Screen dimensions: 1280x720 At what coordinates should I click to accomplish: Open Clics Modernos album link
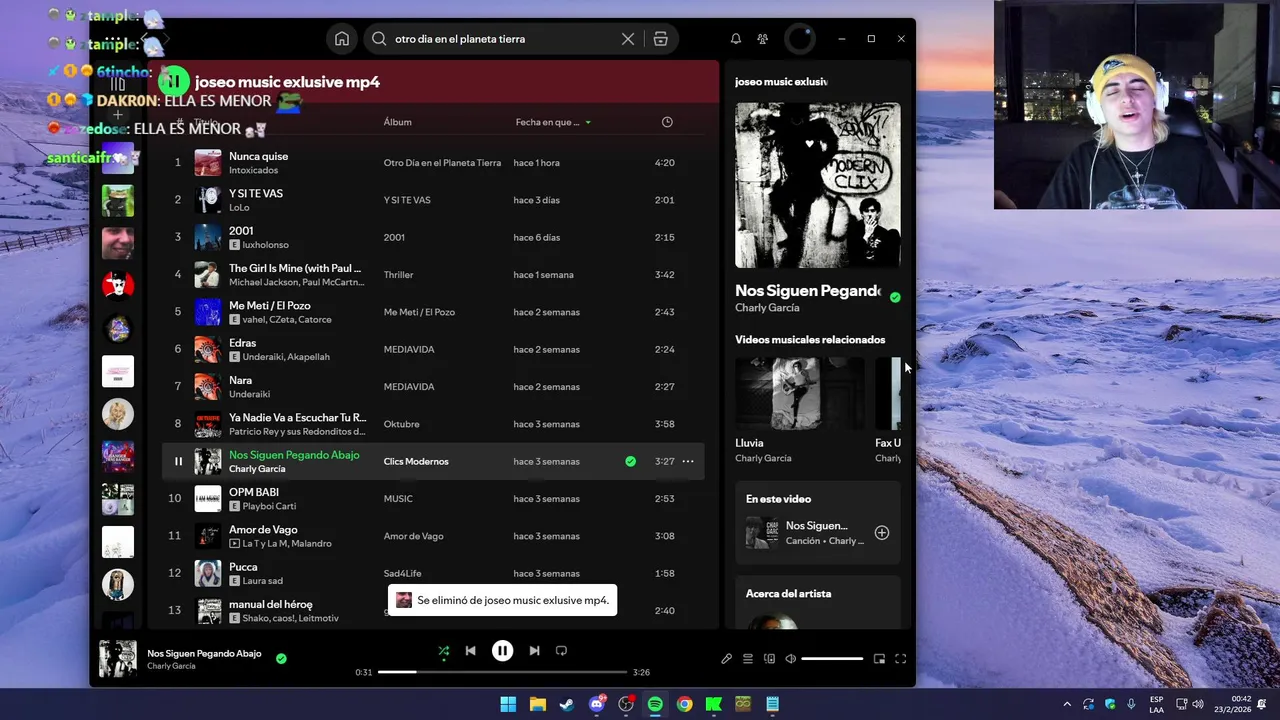tap(416, 461)
